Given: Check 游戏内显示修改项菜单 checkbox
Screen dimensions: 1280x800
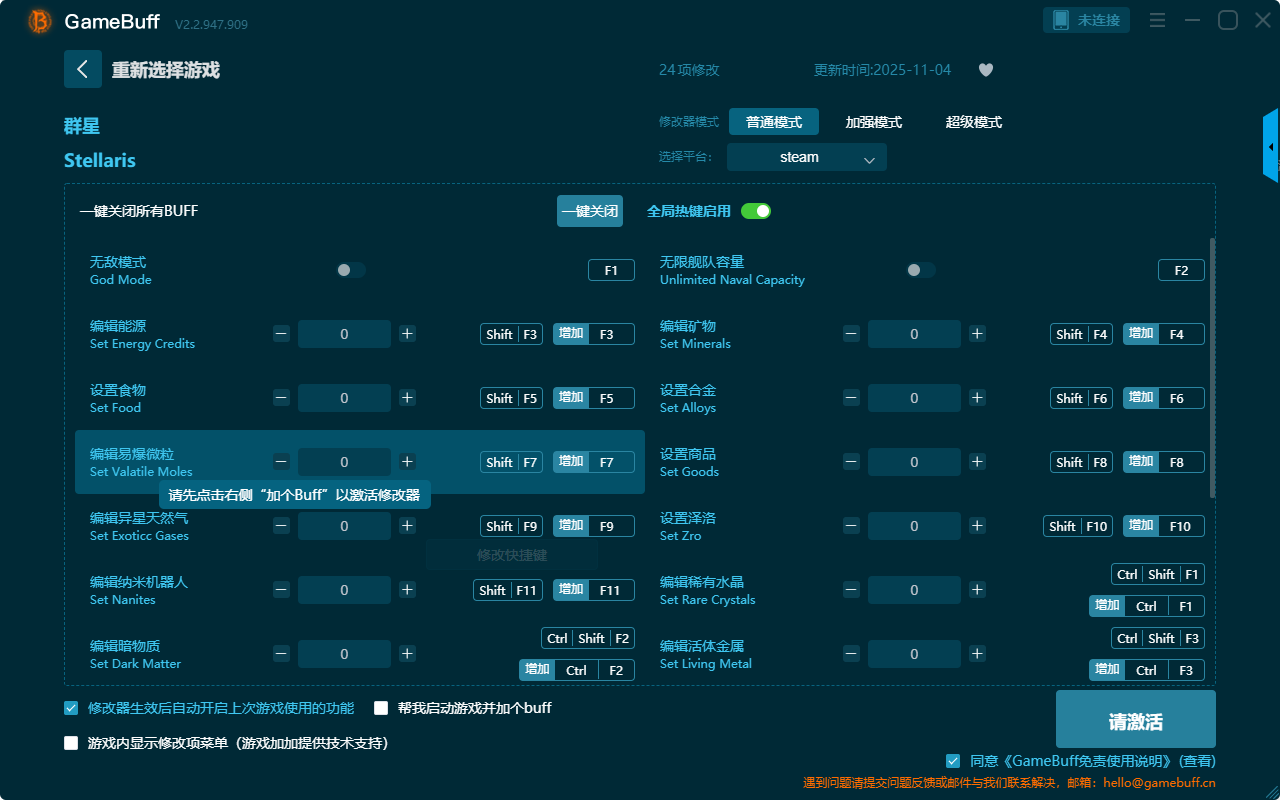Looking at the screenshot, I should (71, 743).
